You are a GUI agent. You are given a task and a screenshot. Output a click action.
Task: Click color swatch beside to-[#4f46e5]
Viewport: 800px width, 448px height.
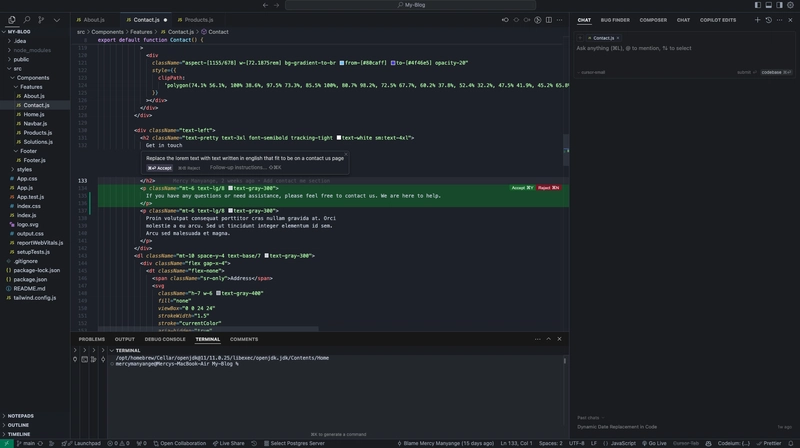coord(393,63)
